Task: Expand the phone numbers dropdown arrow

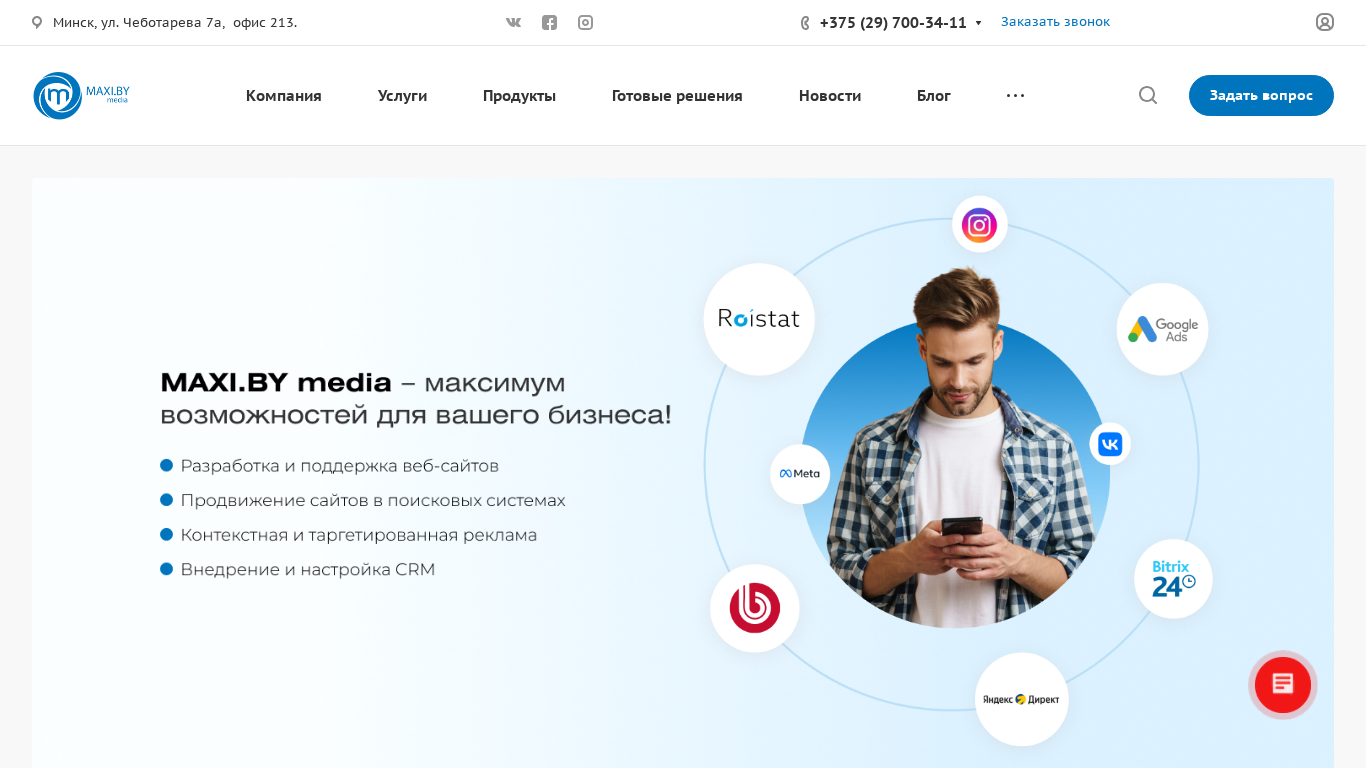Action: pos(978,23)
